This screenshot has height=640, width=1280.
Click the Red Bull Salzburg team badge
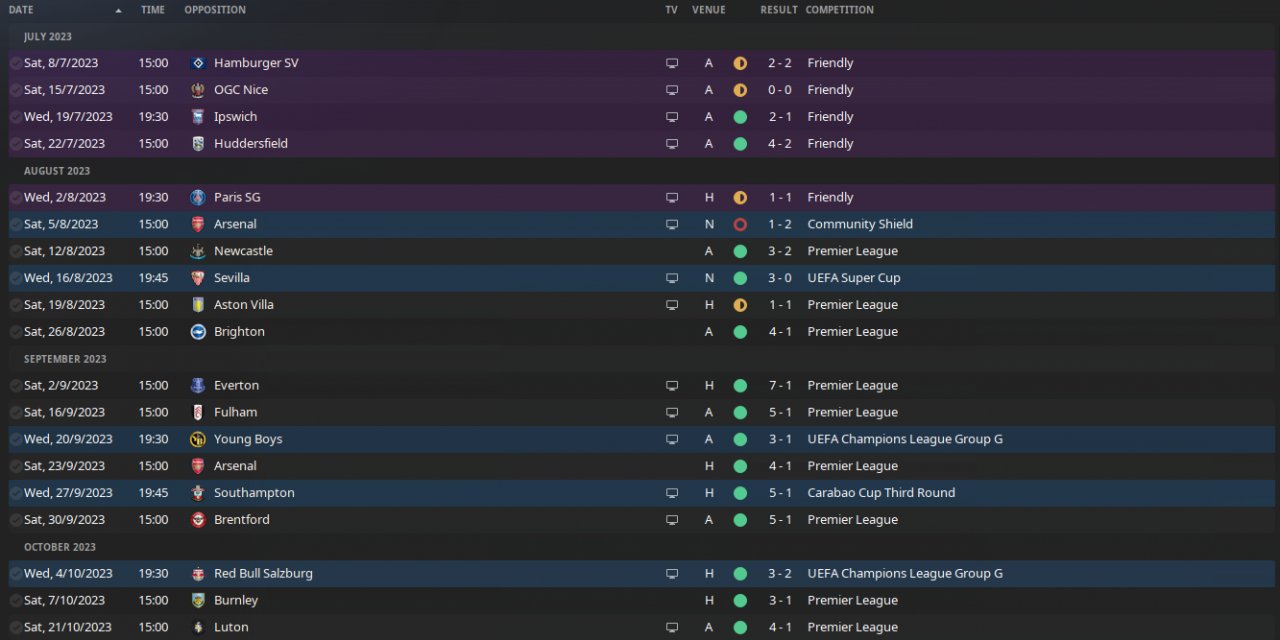point(198,574)
